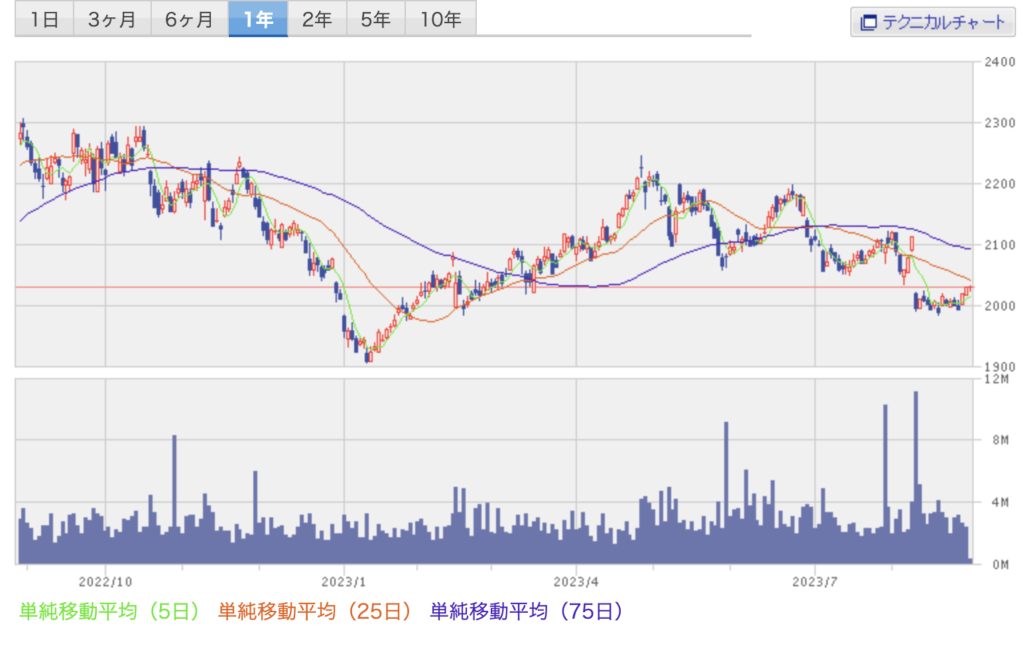Click the 2022/10 date axis label
Image resolution: width=1024 pixels, height=646 pixels.
click(x=105, y=580)
